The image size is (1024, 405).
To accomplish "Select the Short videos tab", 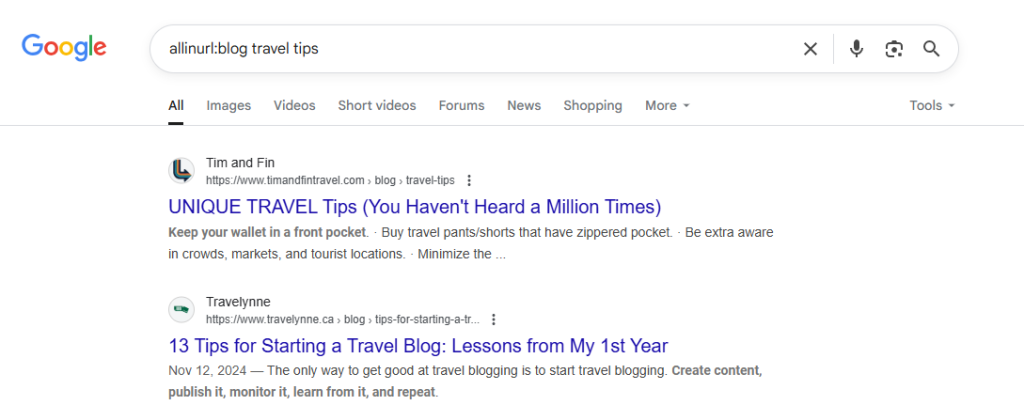I will pyautogui.click(x=377, y=105).
